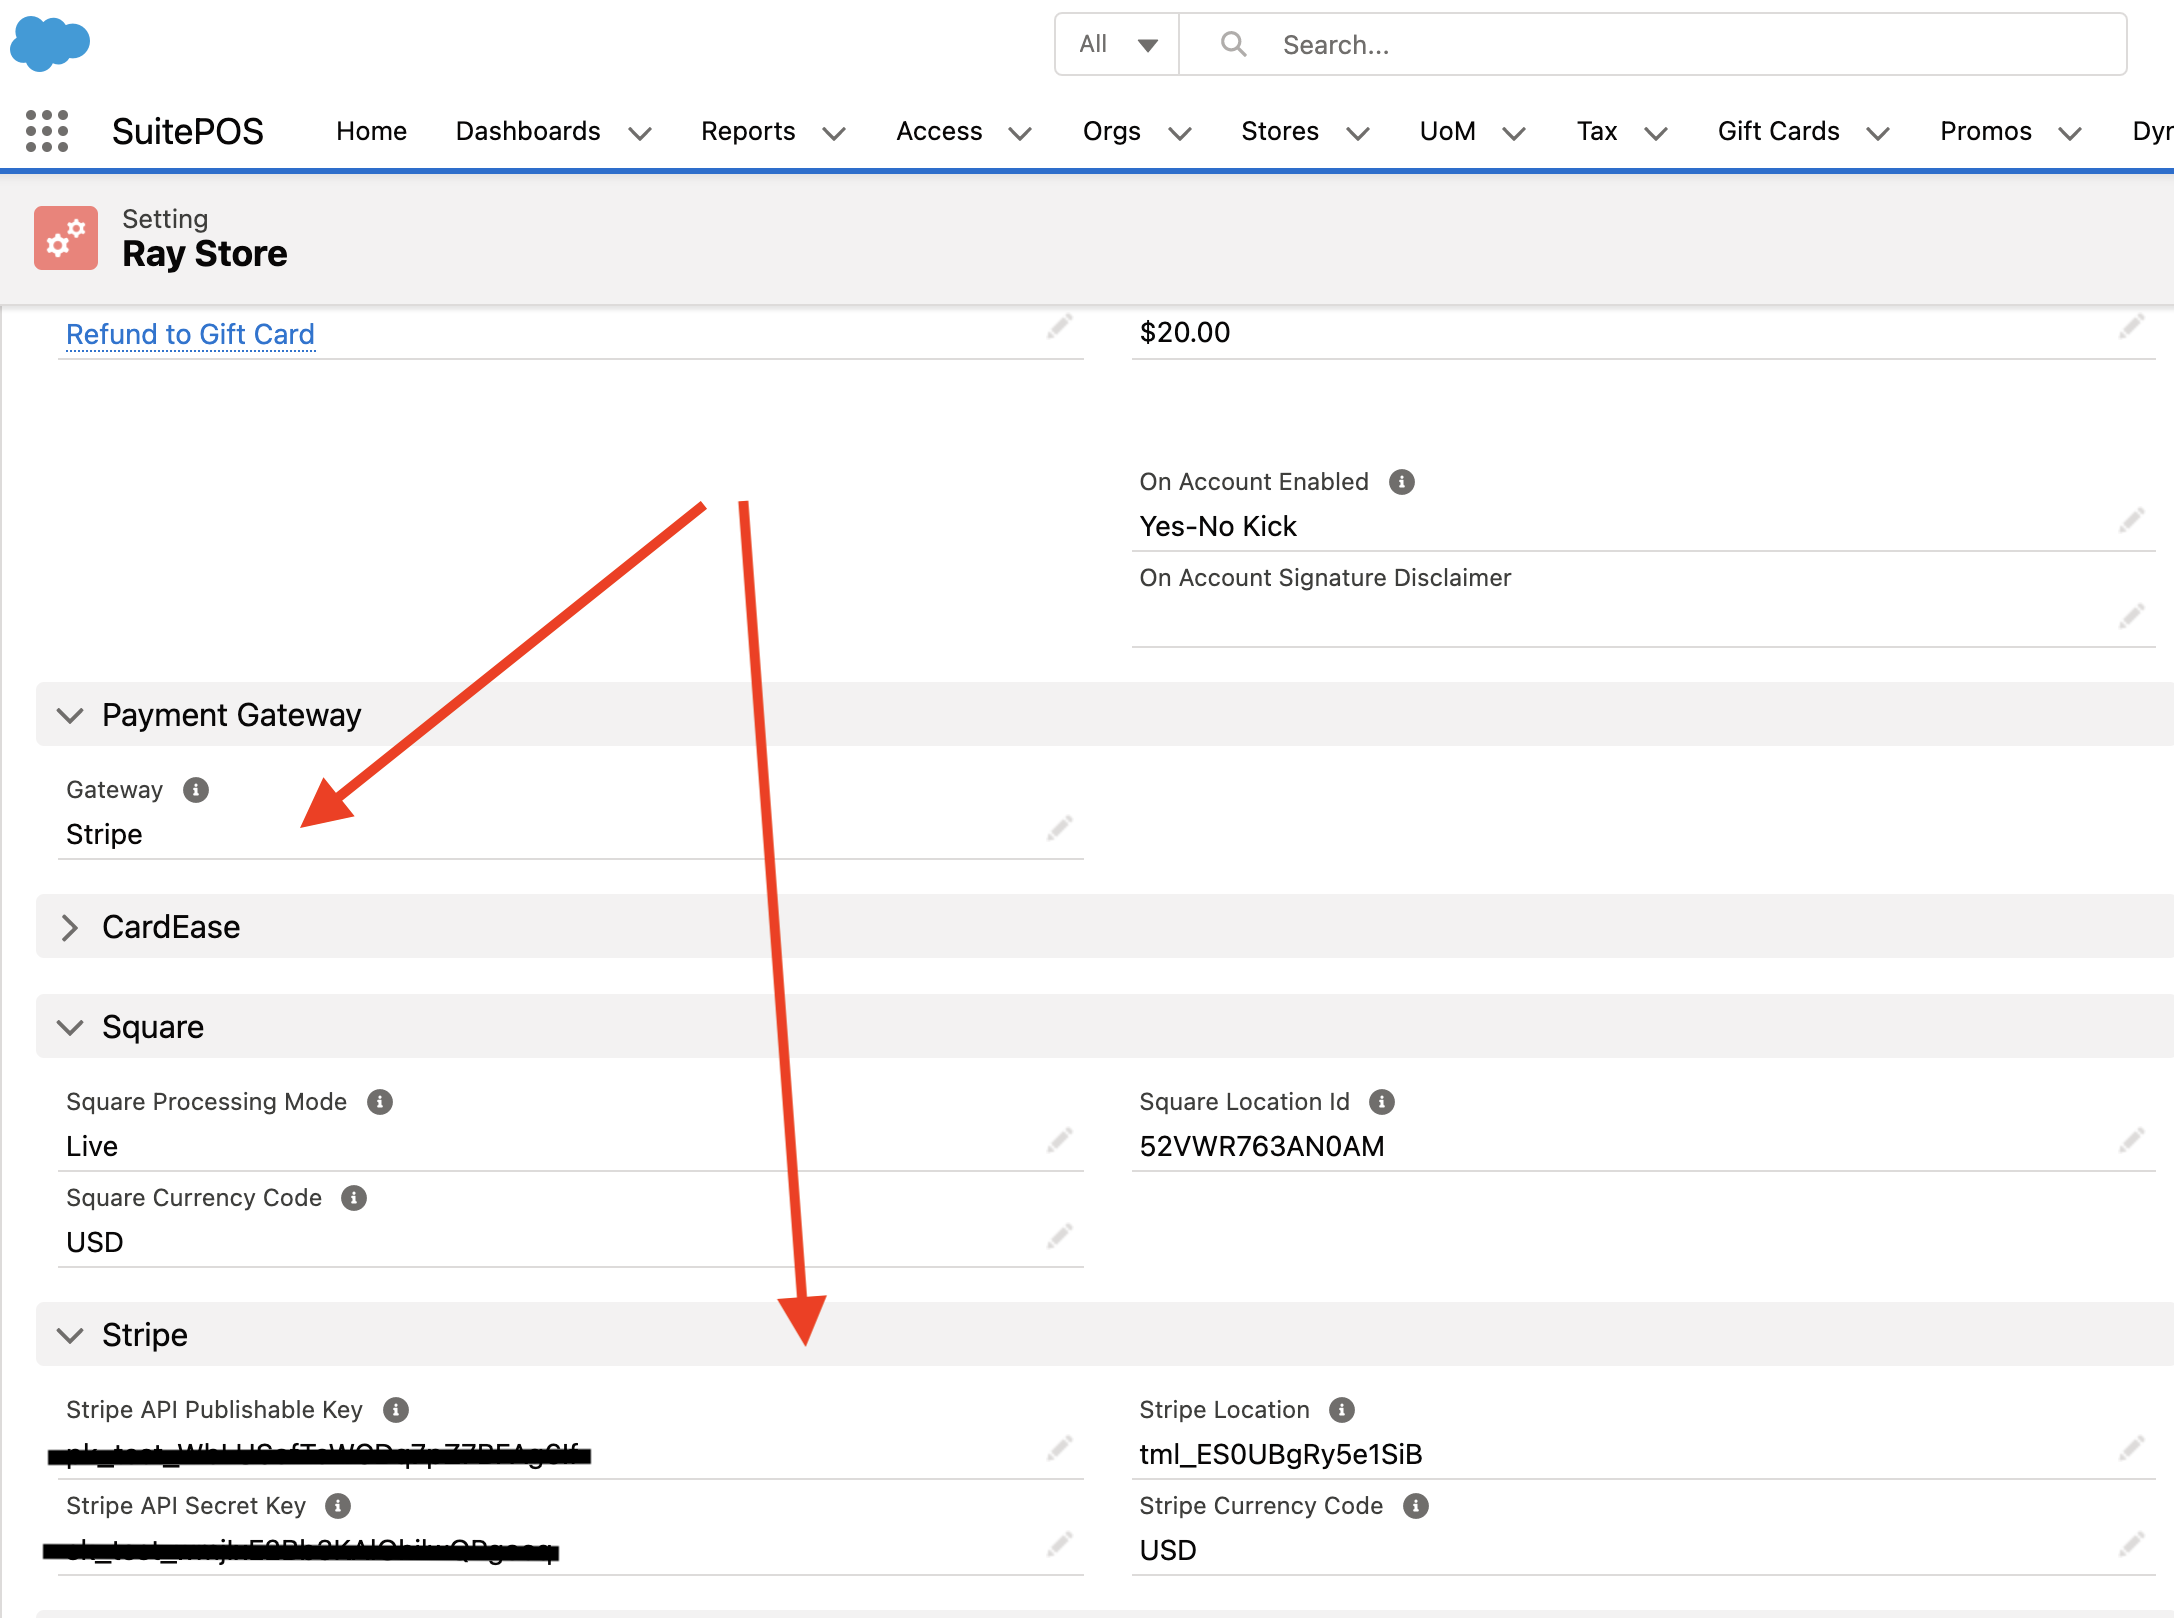The width and height of the screenshot is (2174, 1618).
Task: Edit Square Location Id pencil icon
Action: click(x=2131, y=1141)
